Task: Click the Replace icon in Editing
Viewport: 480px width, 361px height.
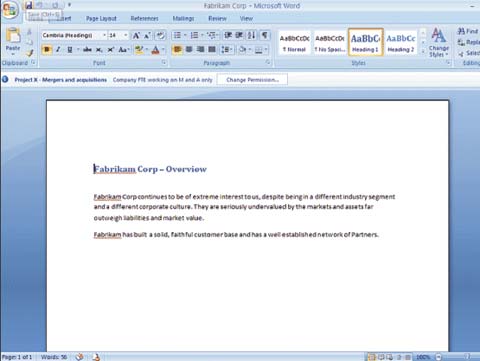Action: 461,42
